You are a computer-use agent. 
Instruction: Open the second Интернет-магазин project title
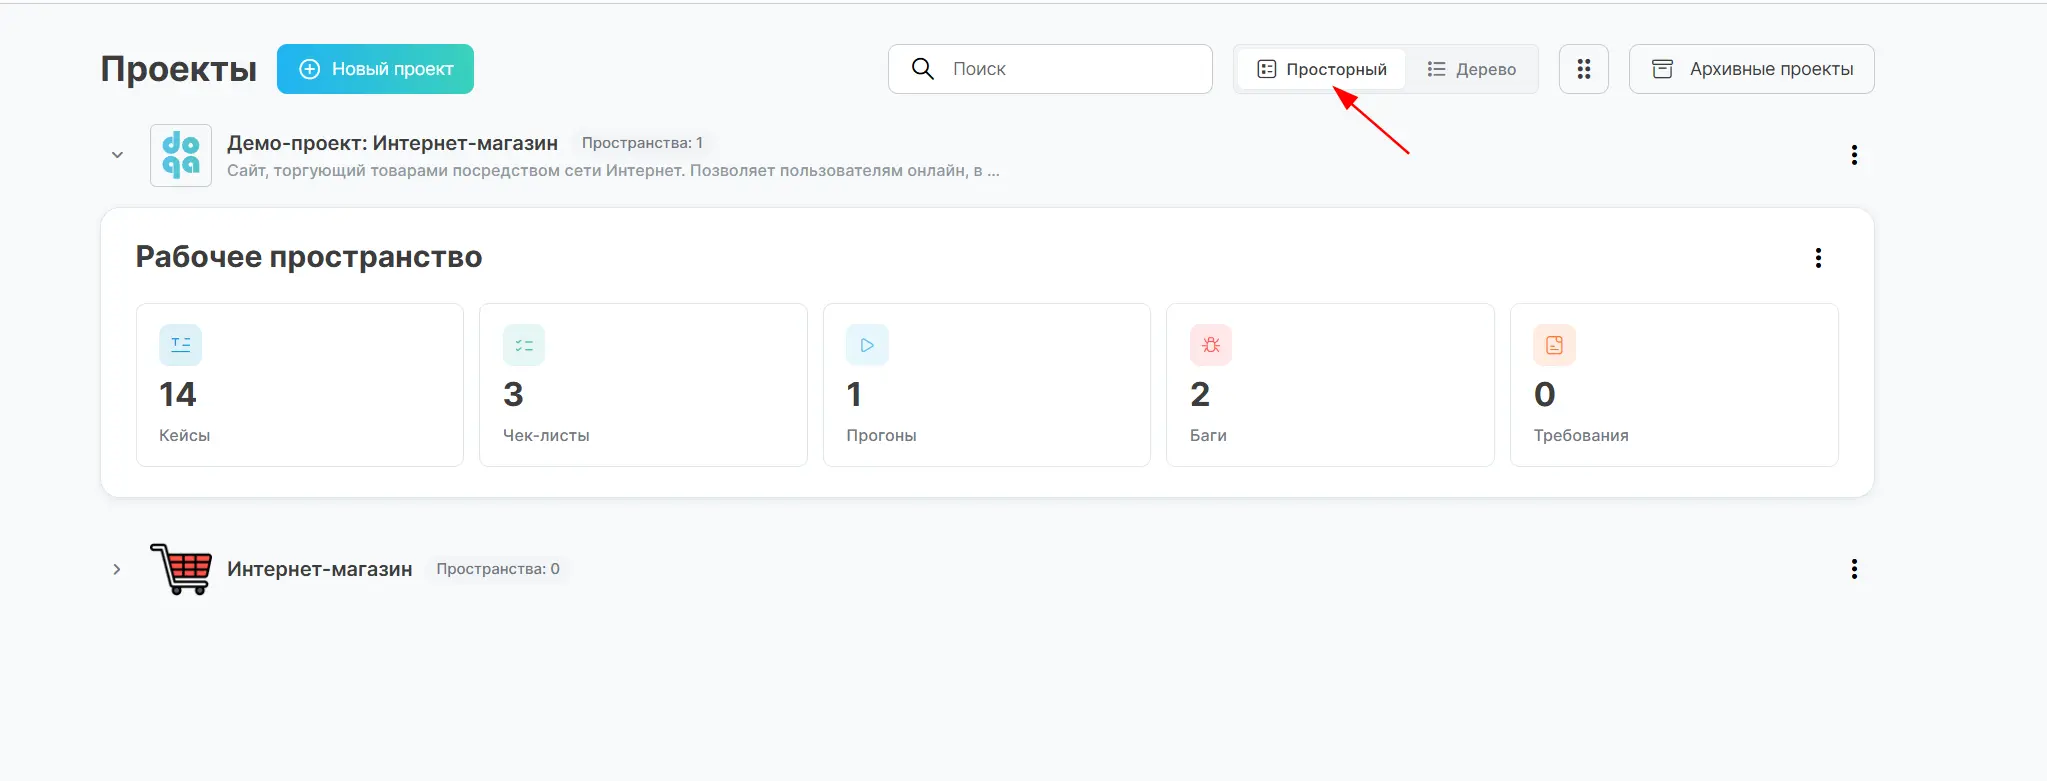320,569
